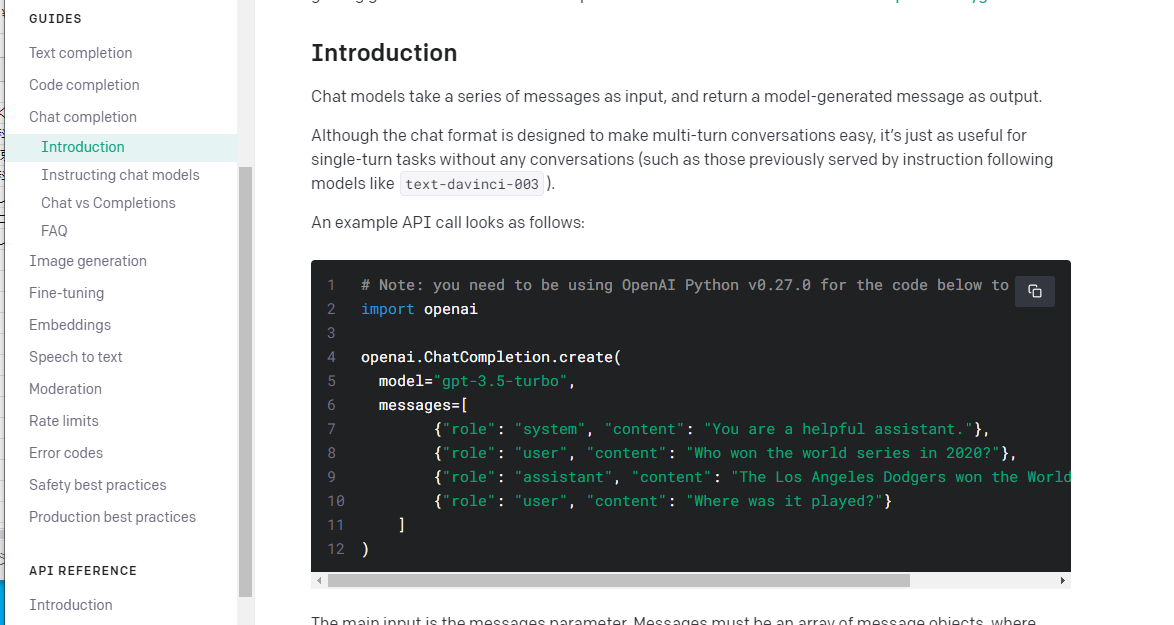Open the Code completion guide
1174x625 pixels.
[x=84, y=85]
